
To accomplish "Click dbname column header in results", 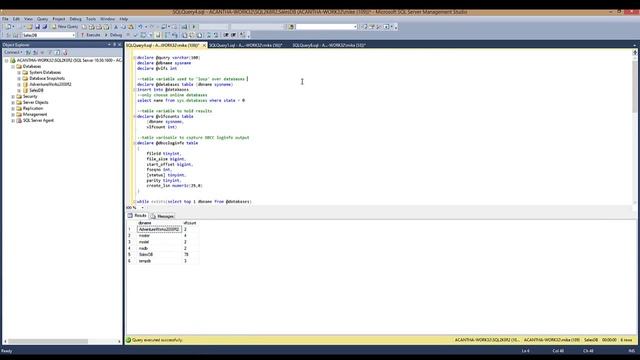I will pyautogui.click(x=159, y=223).
